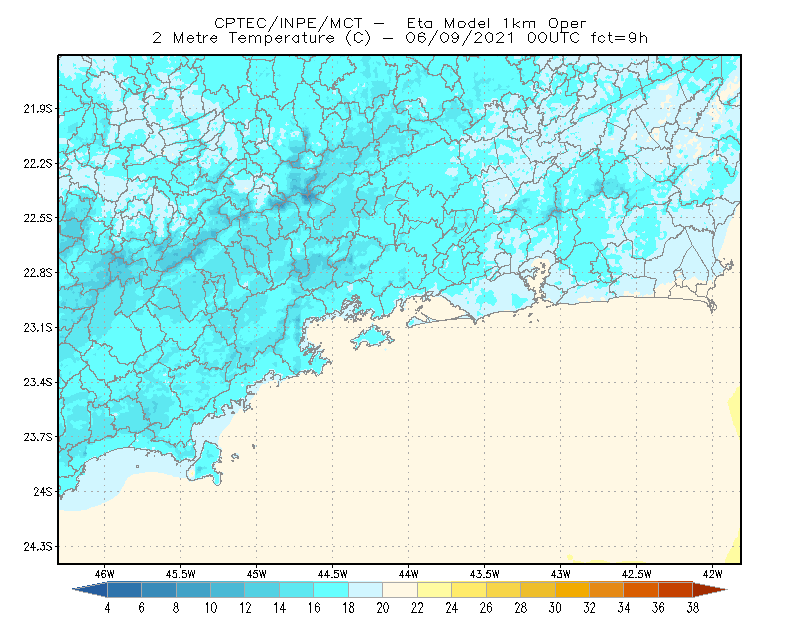Select the 8–10 colorbar segment

click(x=193, y=589)
